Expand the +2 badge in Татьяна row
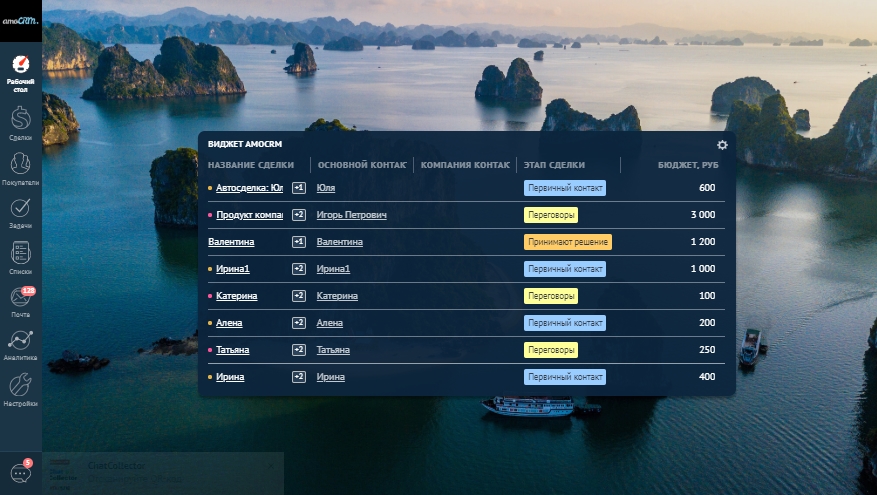877x495 pixels. point(298,350)
